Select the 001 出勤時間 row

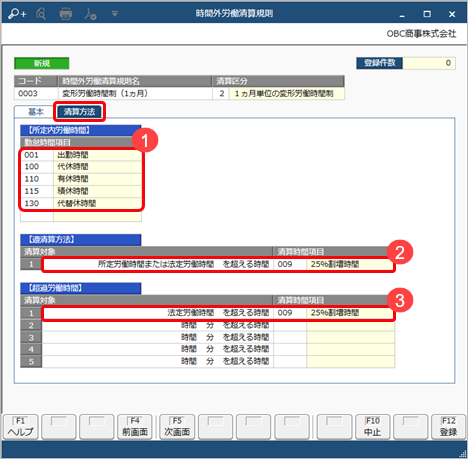81,155
